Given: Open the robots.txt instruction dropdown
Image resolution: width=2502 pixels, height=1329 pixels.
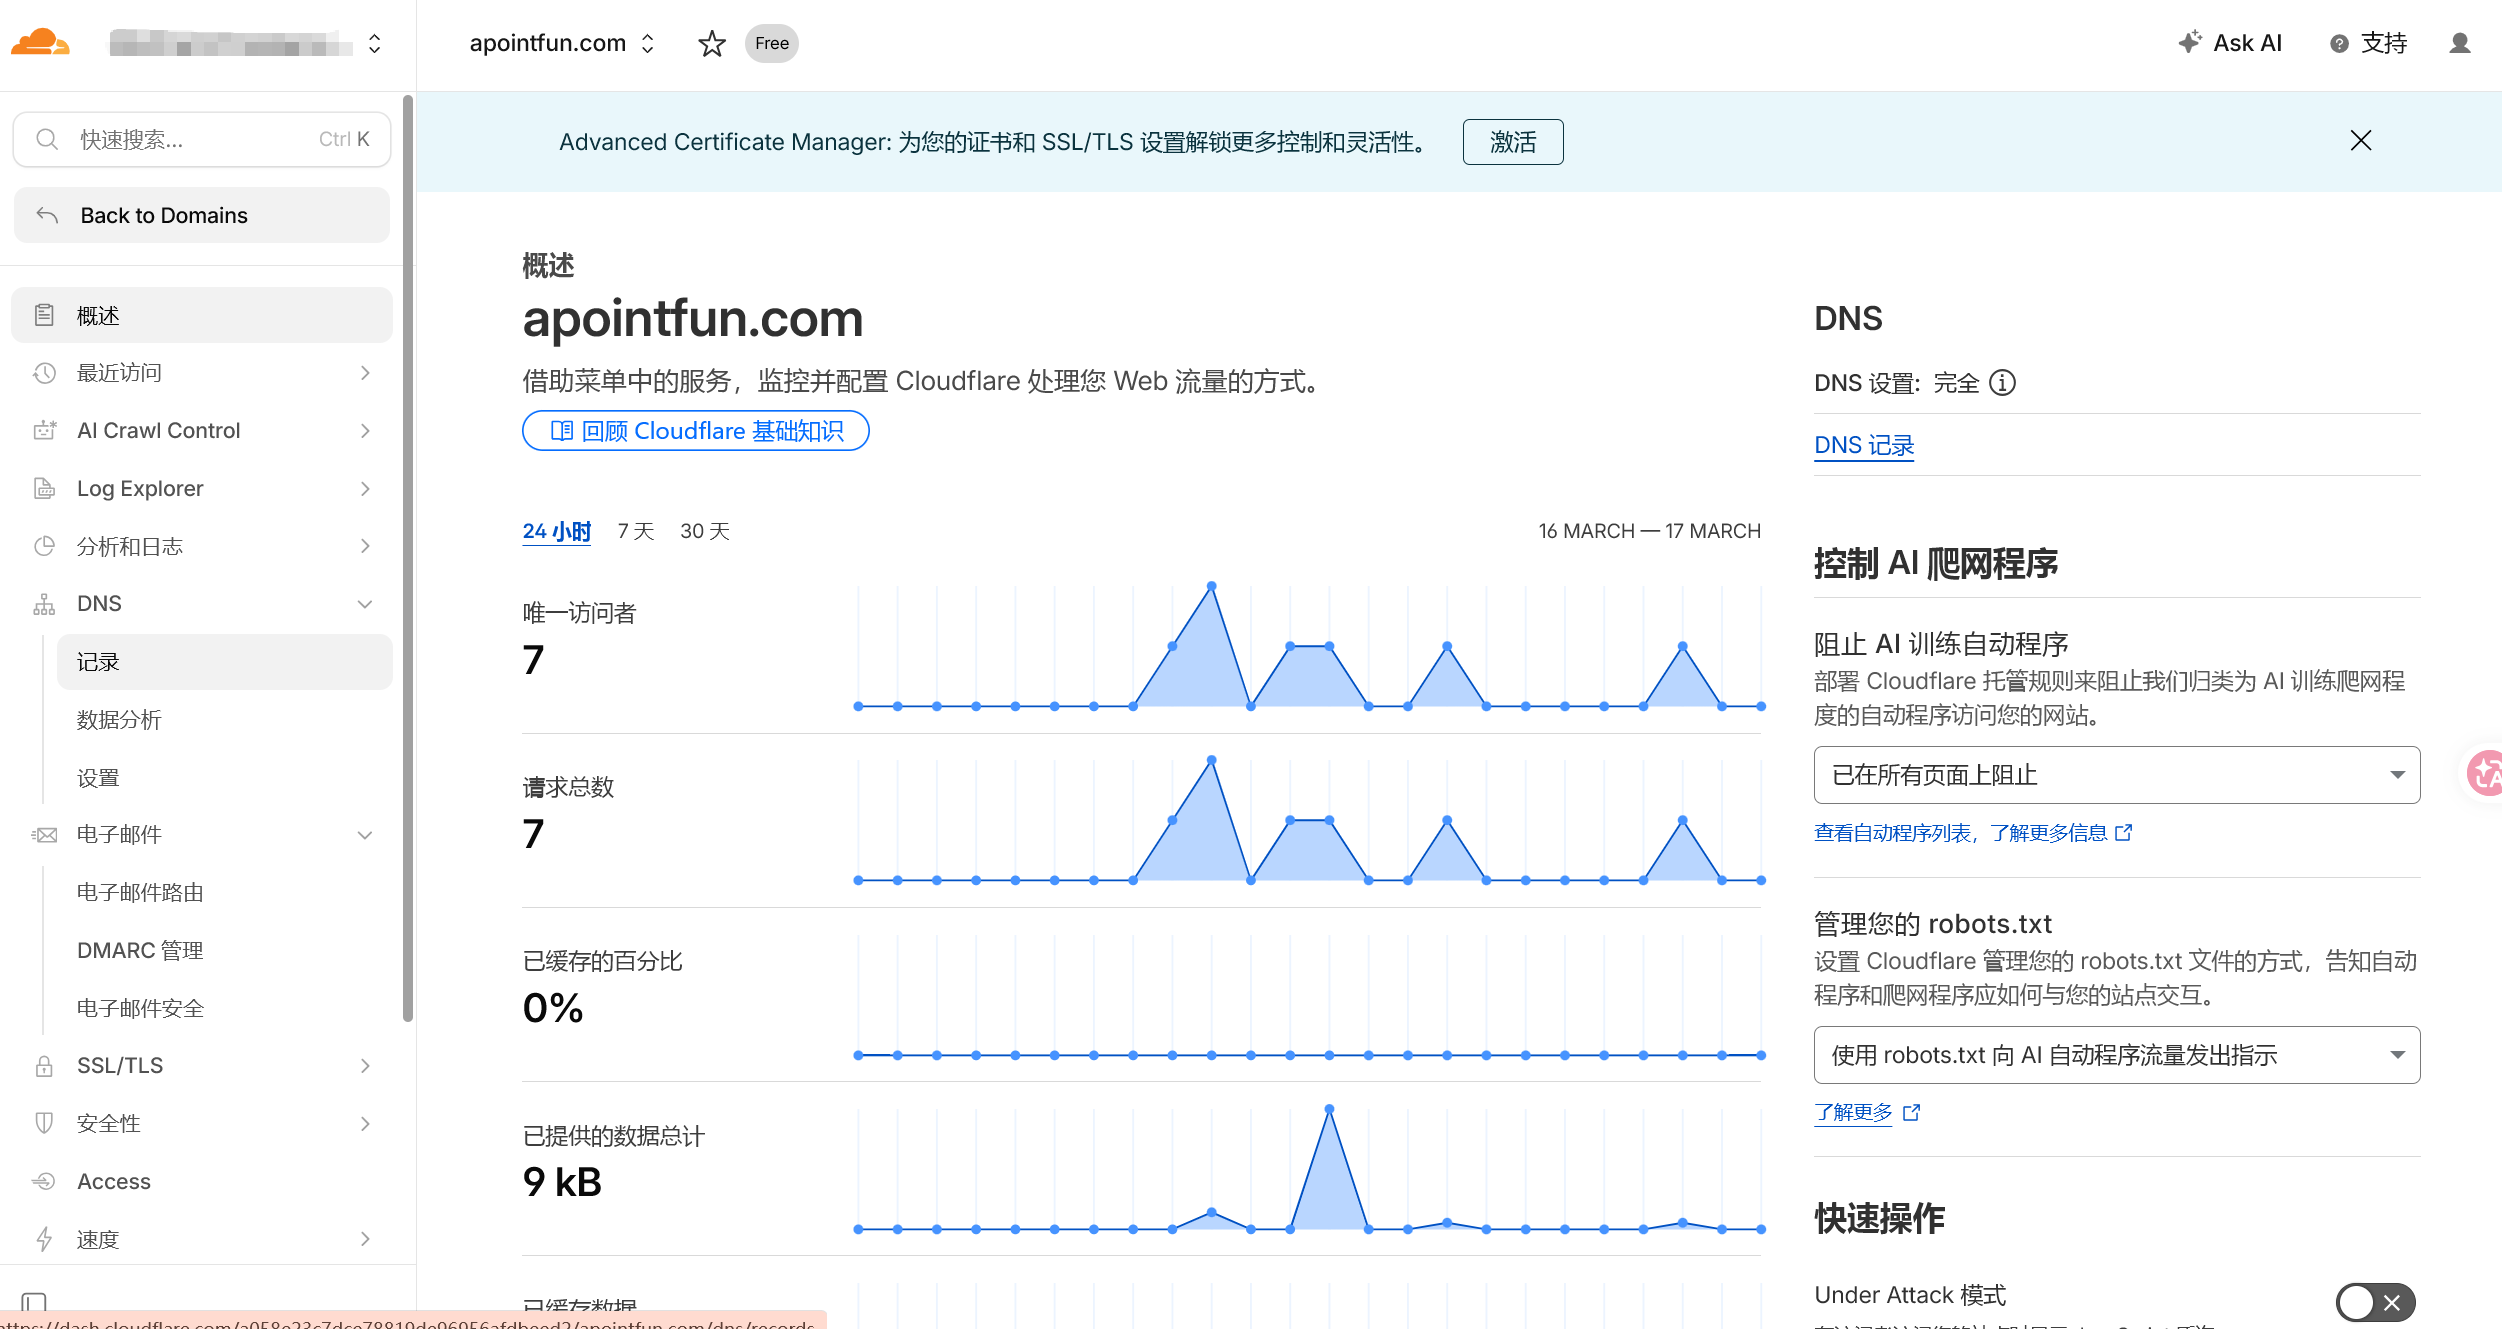Looking at the screenshot, I should tap(2116, 1055).
